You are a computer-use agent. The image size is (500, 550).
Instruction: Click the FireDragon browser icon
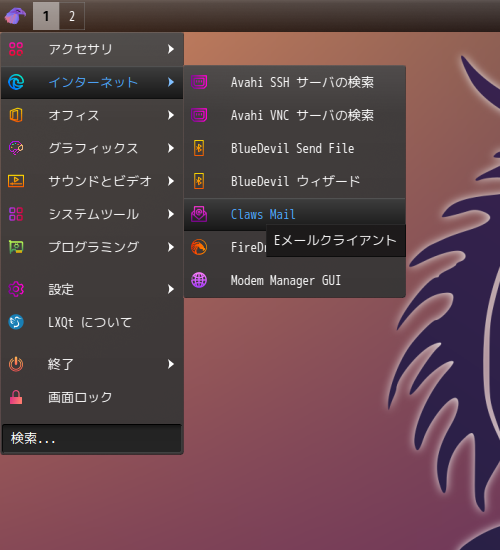[199, 247]
